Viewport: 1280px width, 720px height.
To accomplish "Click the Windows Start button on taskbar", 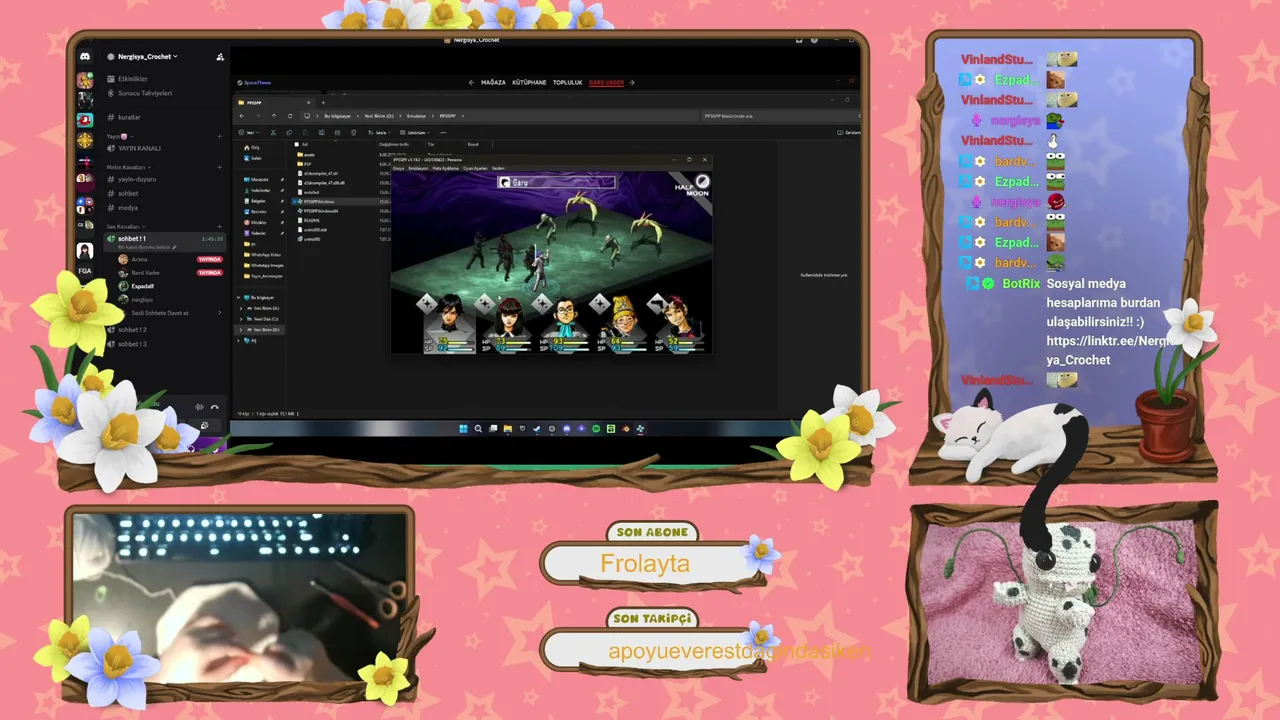I will pyautogui.click(x=463, y=429).
